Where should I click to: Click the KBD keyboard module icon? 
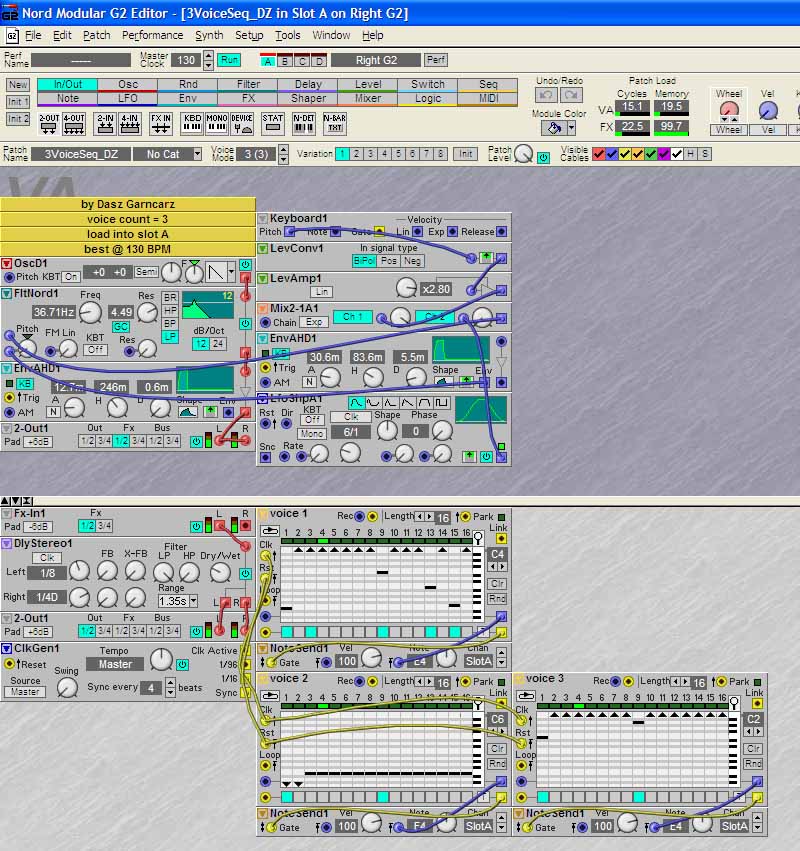191,123
